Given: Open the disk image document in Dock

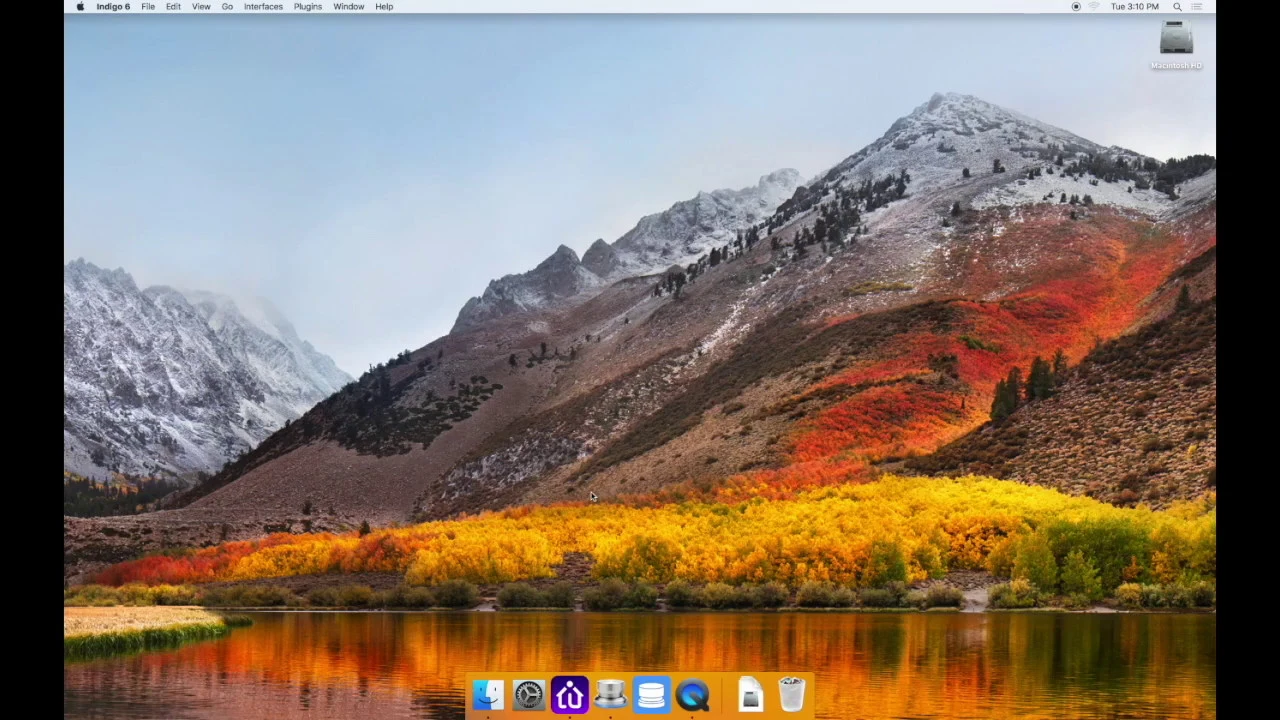Looking at the screenshot, I should point(750,694).
